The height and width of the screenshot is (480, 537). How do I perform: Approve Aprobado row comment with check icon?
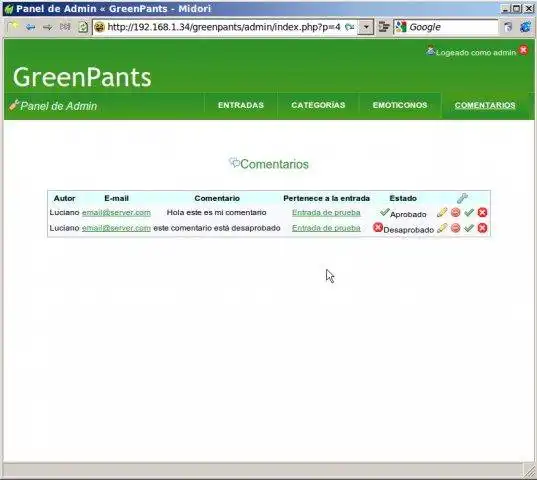click(x=469, y=213)
